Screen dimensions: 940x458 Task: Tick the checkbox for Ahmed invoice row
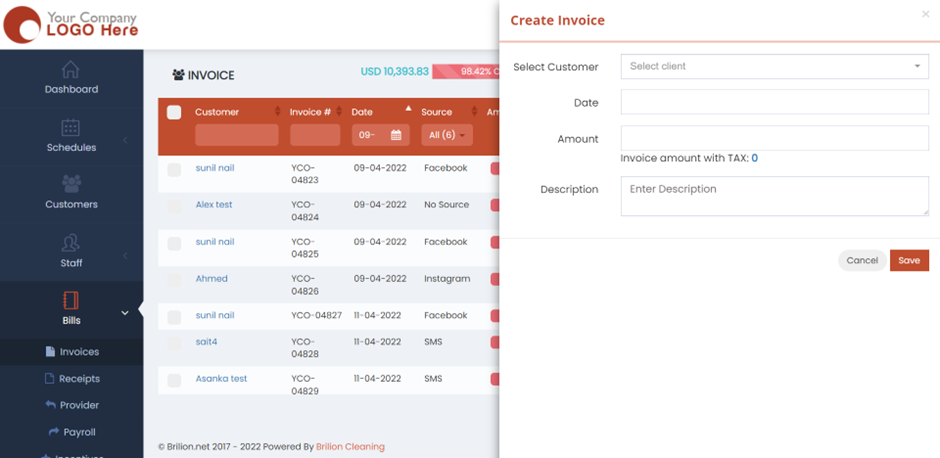tap(174, 281)
